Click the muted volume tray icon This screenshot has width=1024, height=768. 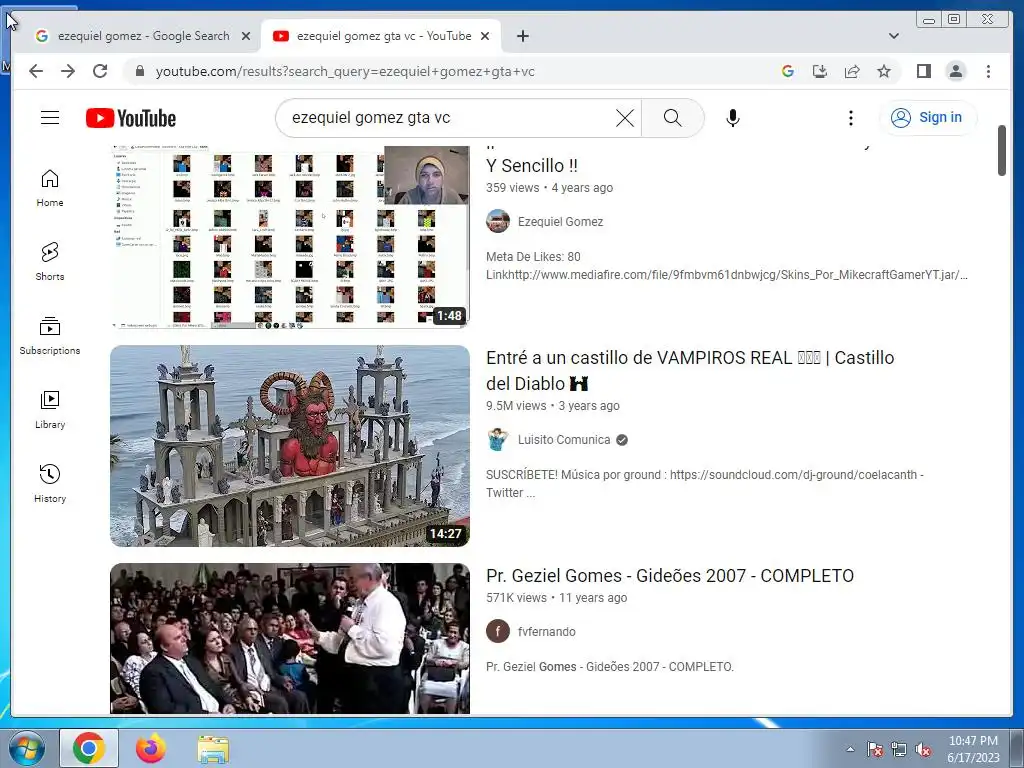click(x=923, y=749)
